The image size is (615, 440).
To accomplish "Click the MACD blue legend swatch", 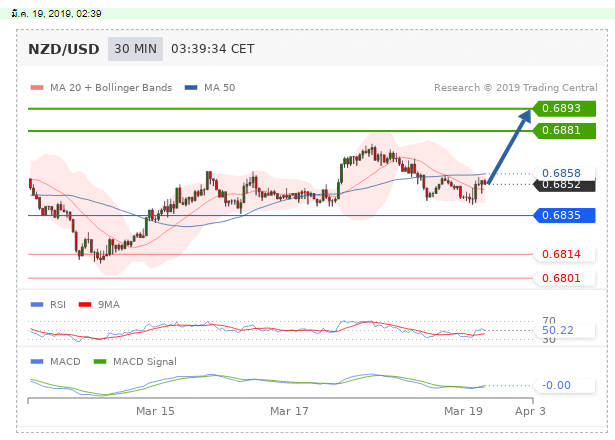I will (x=37, y=361).
